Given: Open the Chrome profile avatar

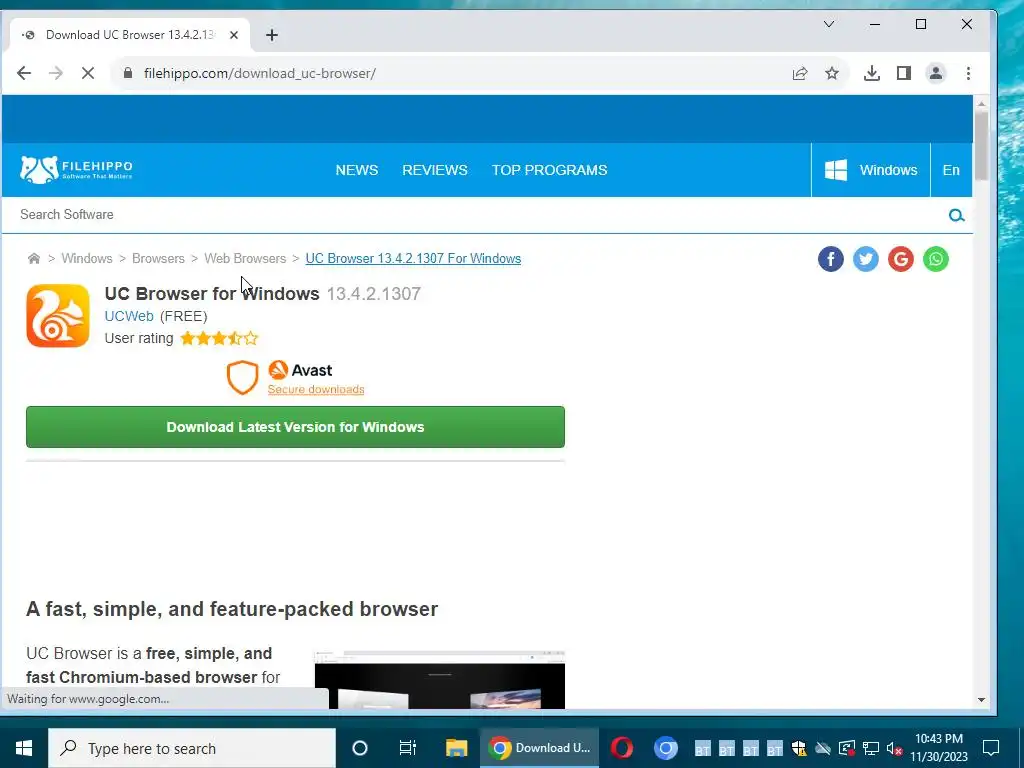Looking at the screenshot, I should point(936,73).
